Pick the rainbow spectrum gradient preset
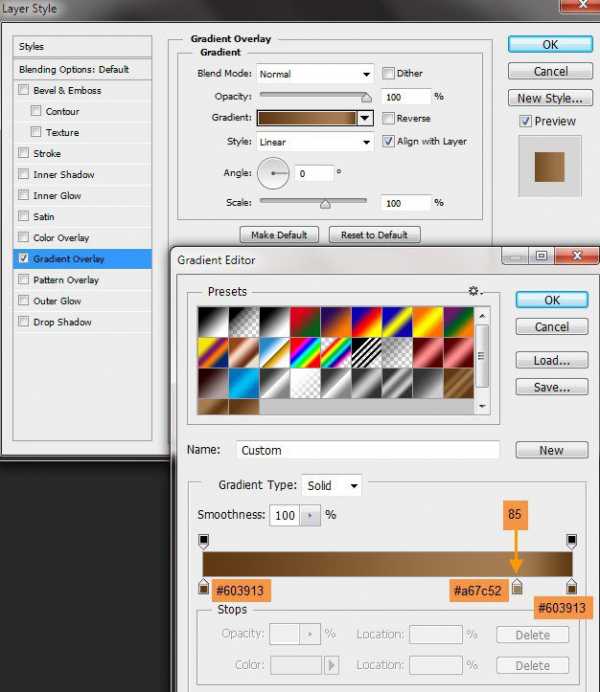The width and height of the screenshot is (600, 692). [x=305, y=353]
